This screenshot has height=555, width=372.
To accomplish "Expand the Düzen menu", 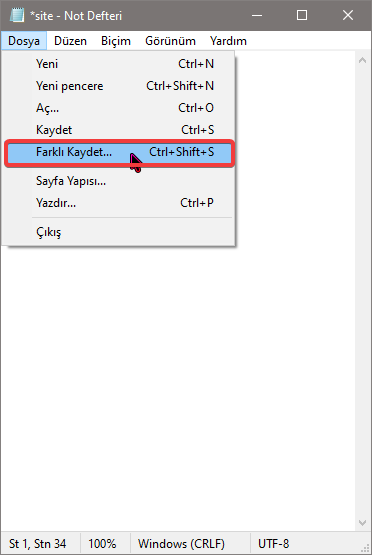I will (x=70, y=41).
